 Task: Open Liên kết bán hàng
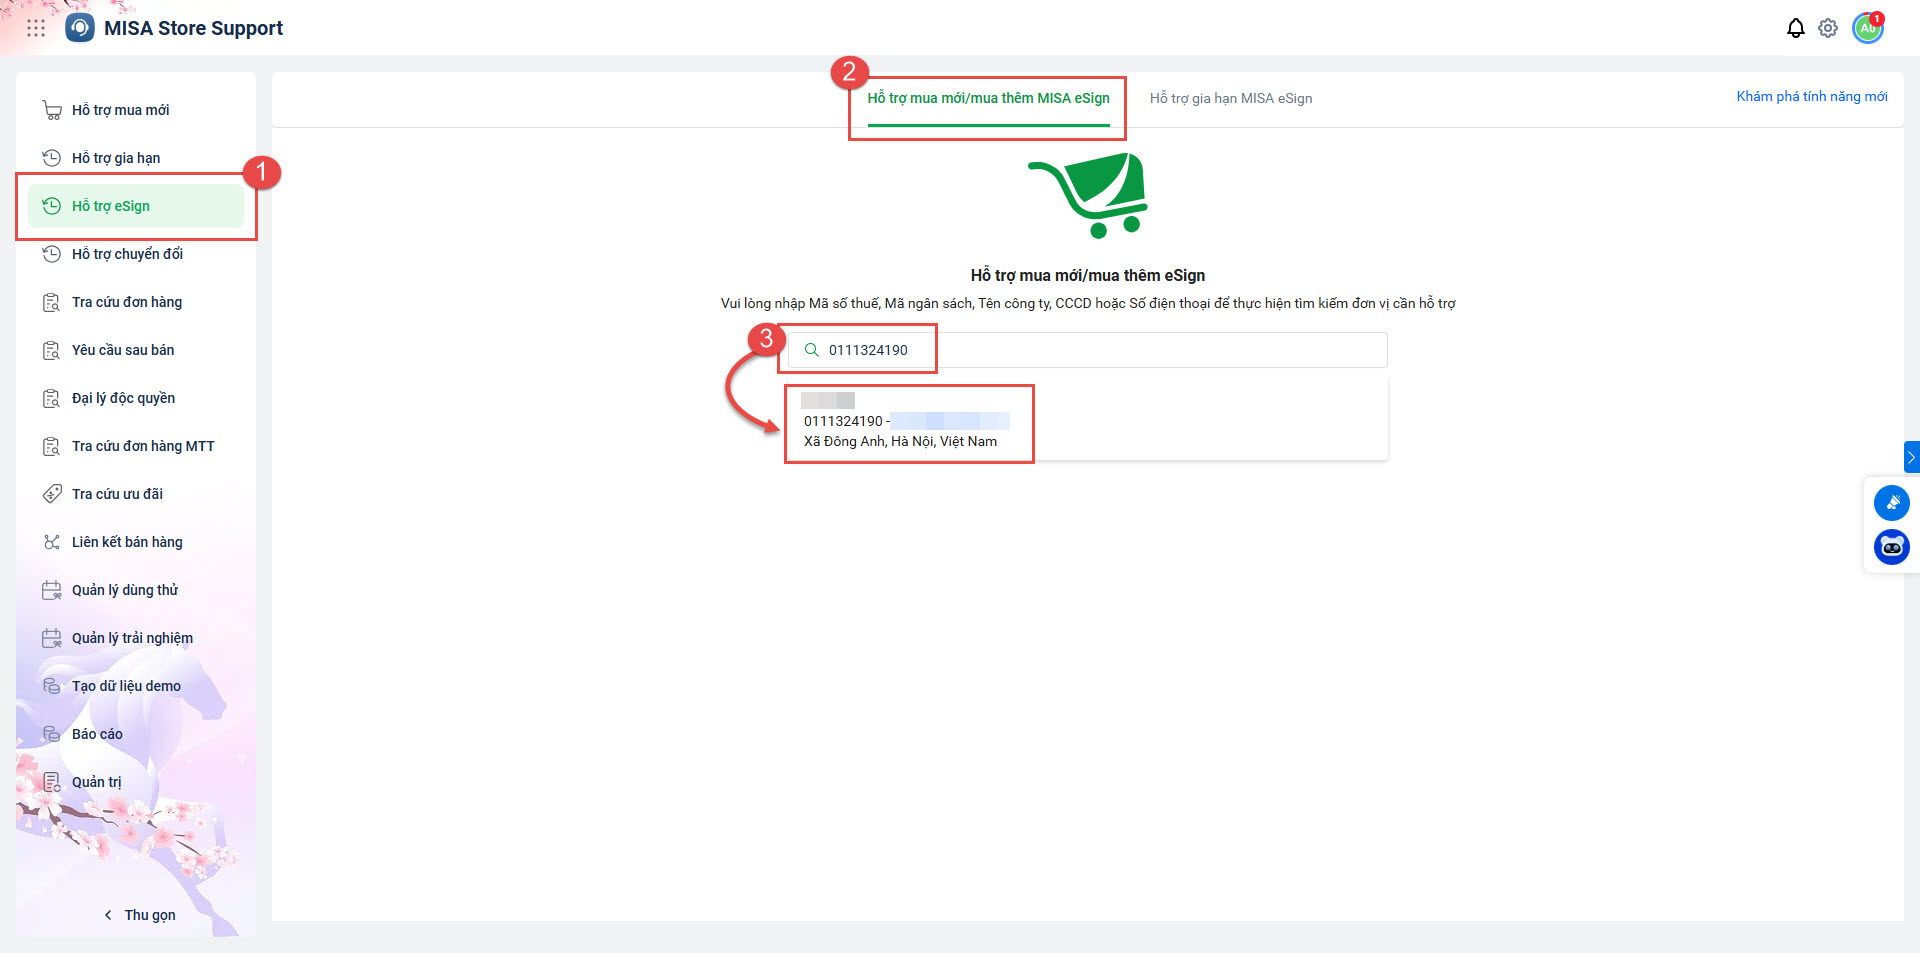[136, 542]
